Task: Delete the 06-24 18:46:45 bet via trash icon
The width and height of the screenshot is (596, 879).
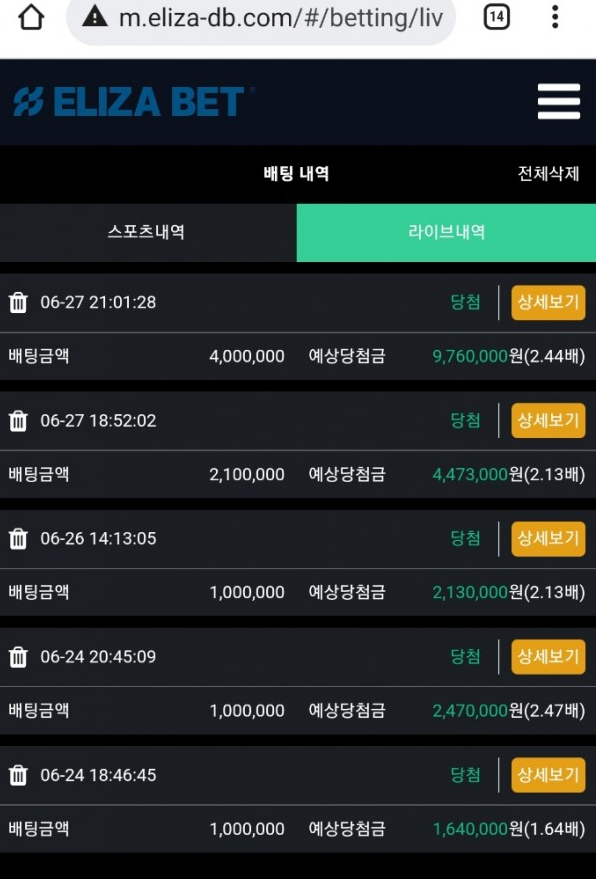Action: pos(18,775)
